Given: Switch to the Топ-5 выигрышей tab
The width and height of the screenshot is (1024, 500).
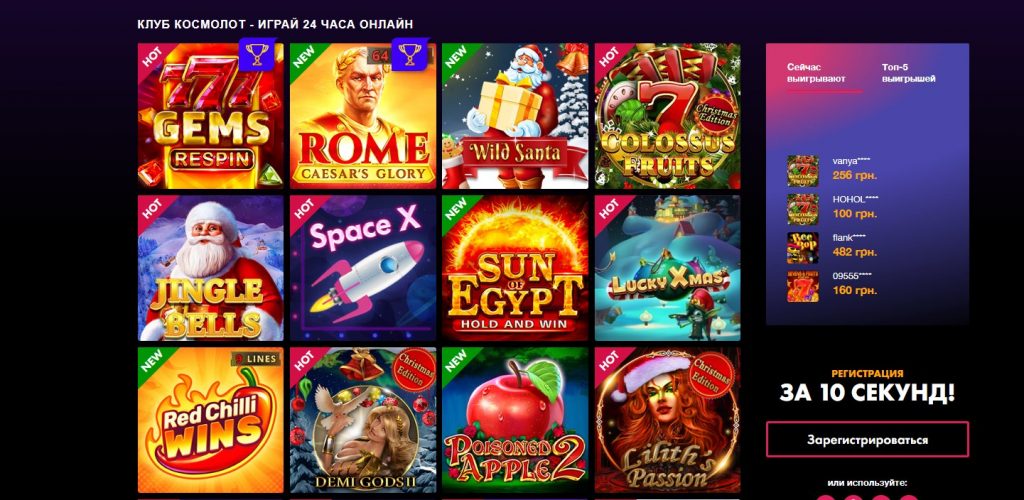Looking at the screenshot, I should [908, 73].
